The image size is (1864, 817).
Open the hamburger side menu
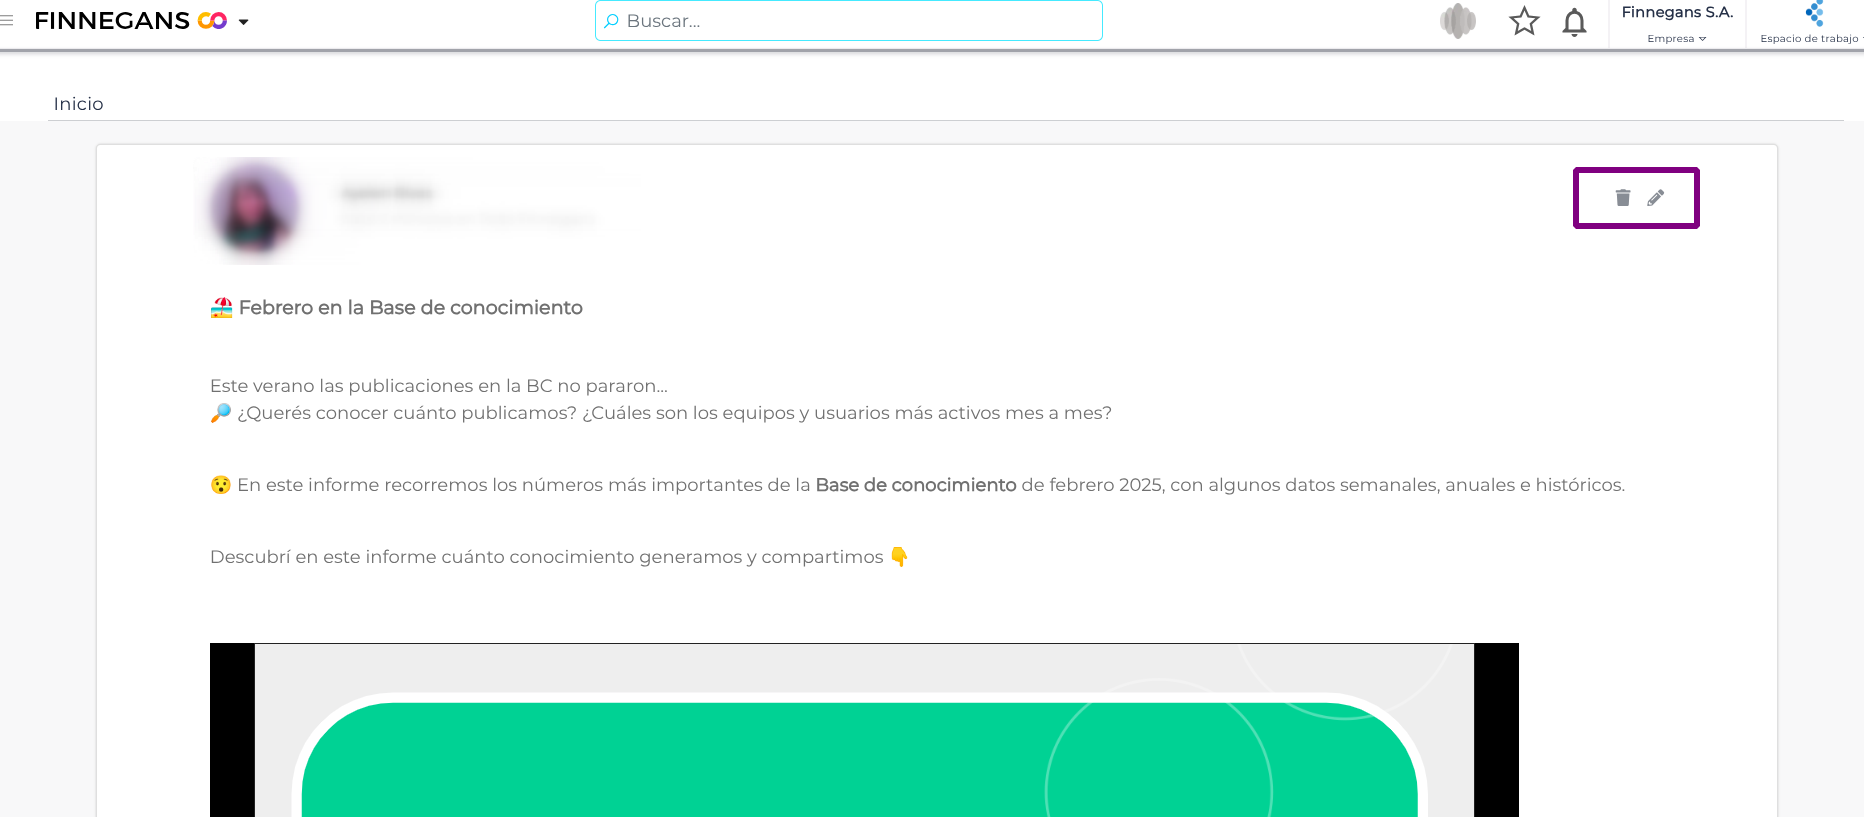tap(7, 20)
